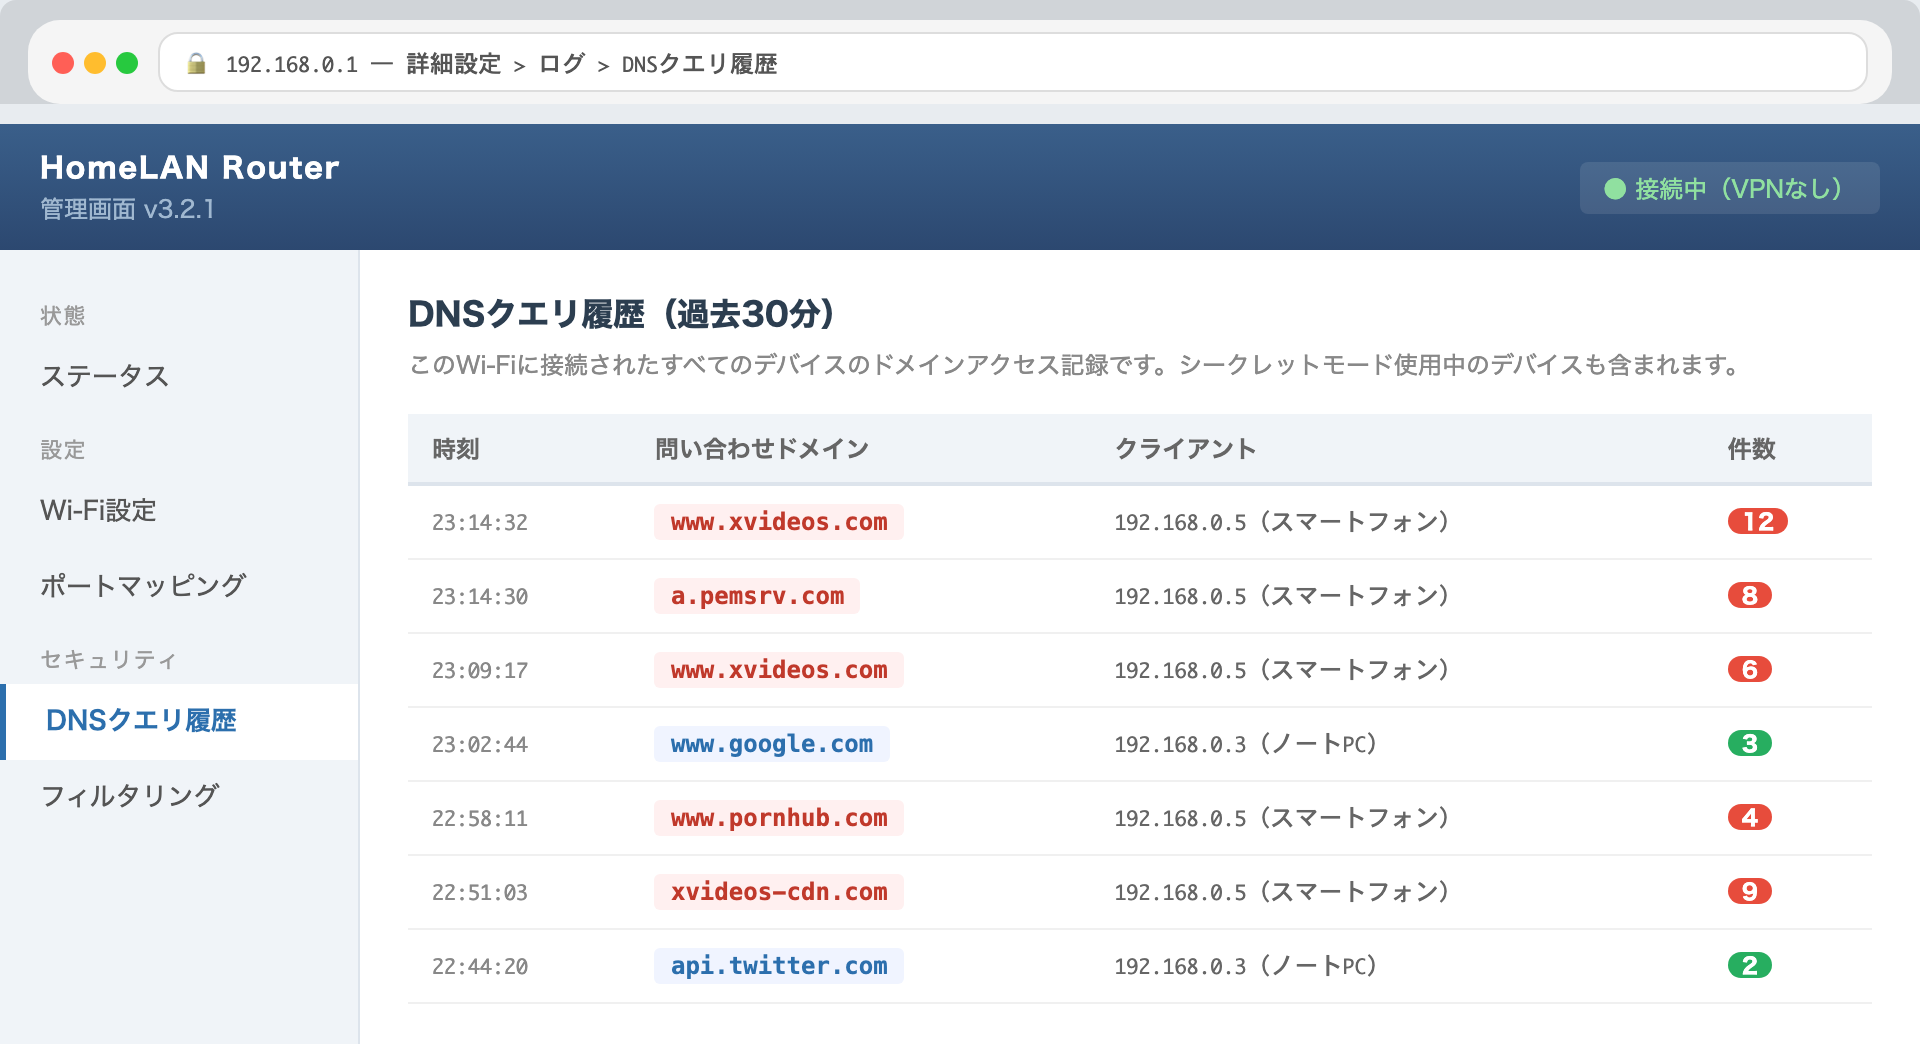Click the timestamp 23:14:30
Image resolution: width=1920 pixels, height=1044 pixels.
(480, 596)
